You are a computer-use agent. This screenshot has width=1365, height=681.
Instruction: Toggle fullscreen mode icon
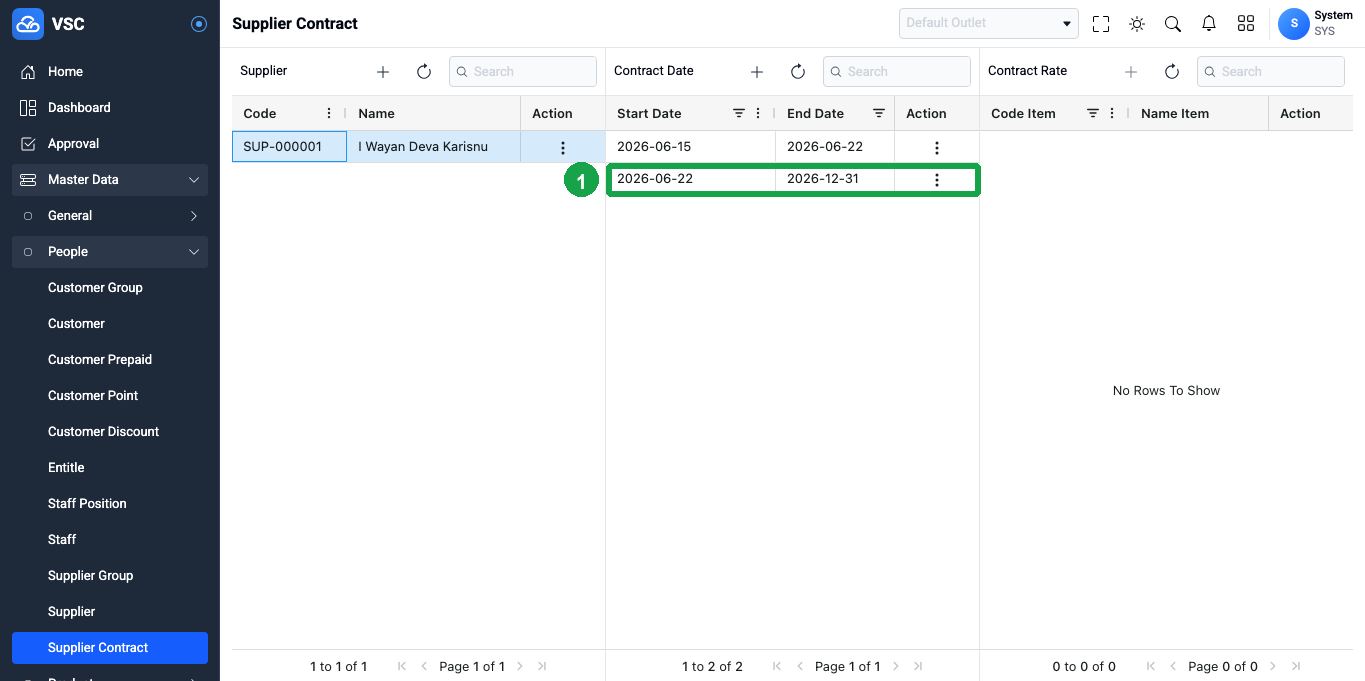pos(1101,24)
